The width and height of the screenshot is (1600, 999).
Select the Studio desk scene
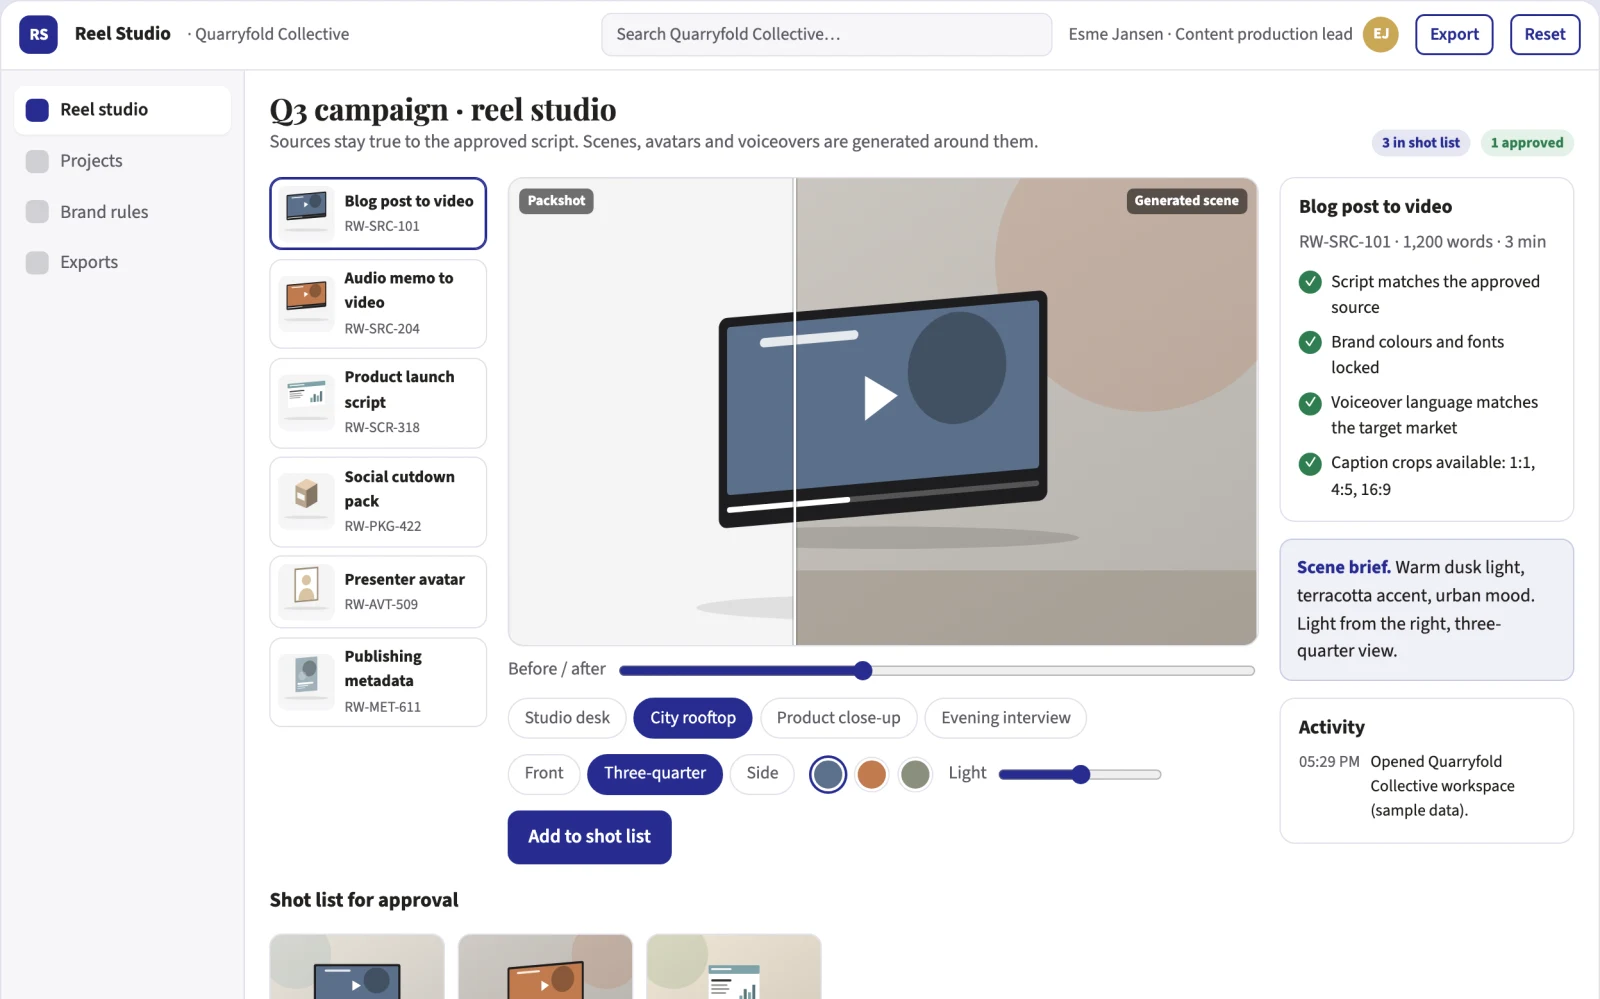tap(567, 718)
